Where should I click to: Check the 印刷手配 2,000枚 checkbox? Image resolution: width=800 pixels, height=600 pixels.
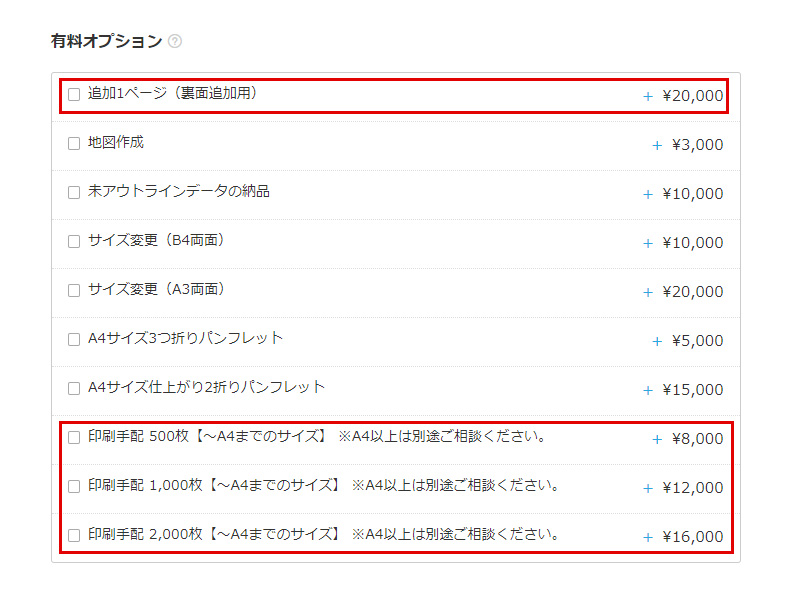[x=74, y=536]
